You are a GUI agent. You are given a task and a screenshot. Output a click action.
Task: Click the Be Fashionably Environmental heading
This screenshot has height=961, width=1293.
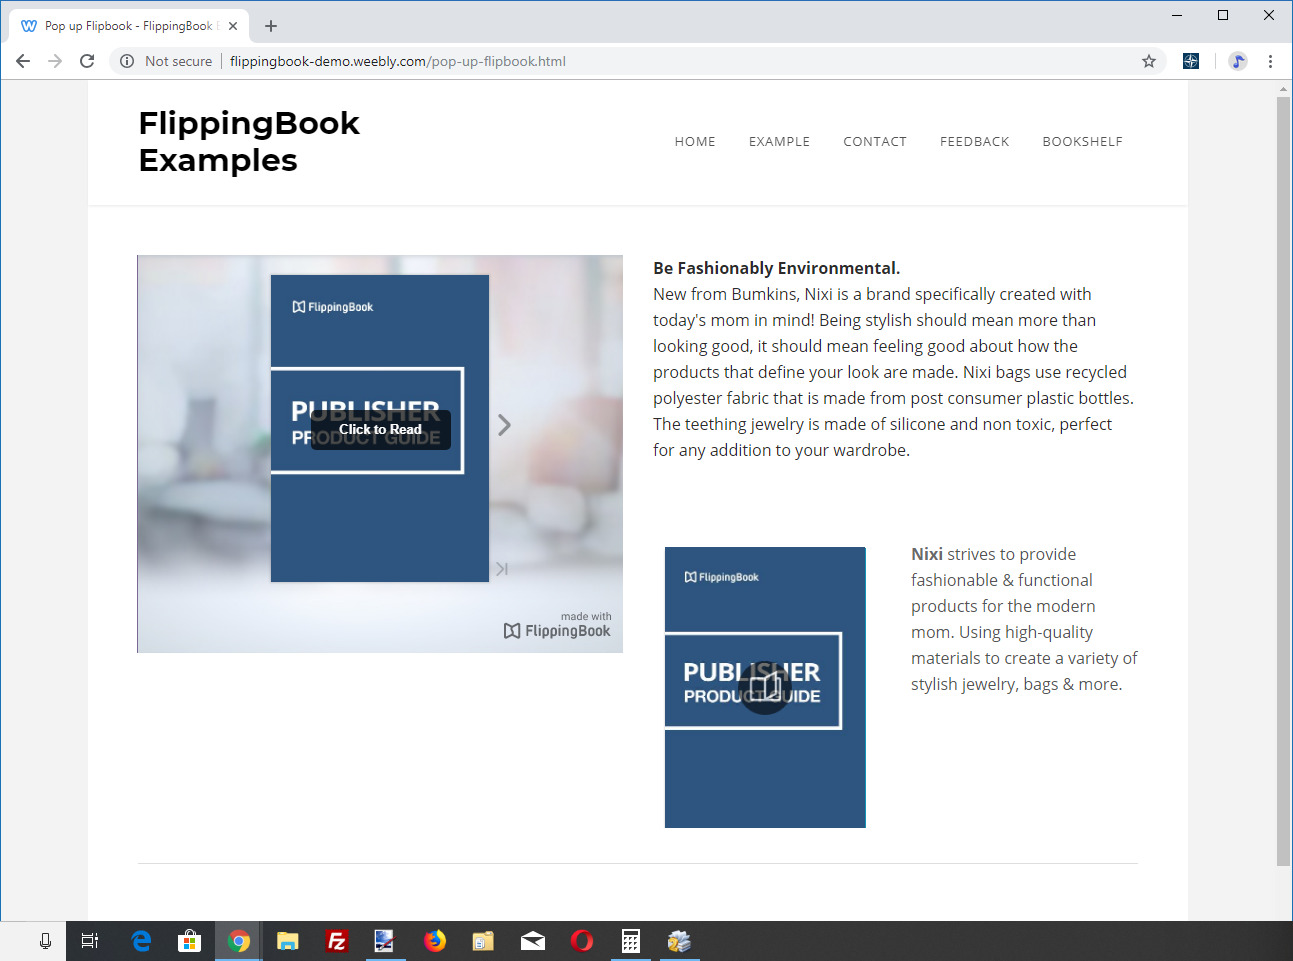(777, 268)
